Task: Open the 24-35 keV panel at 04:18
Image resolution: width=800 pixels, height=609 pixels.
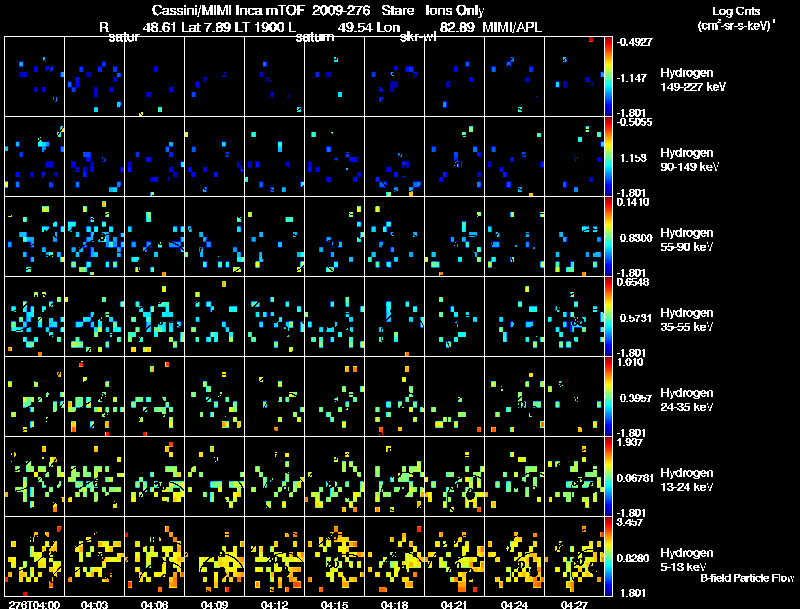Action: (x=394, y=397)
